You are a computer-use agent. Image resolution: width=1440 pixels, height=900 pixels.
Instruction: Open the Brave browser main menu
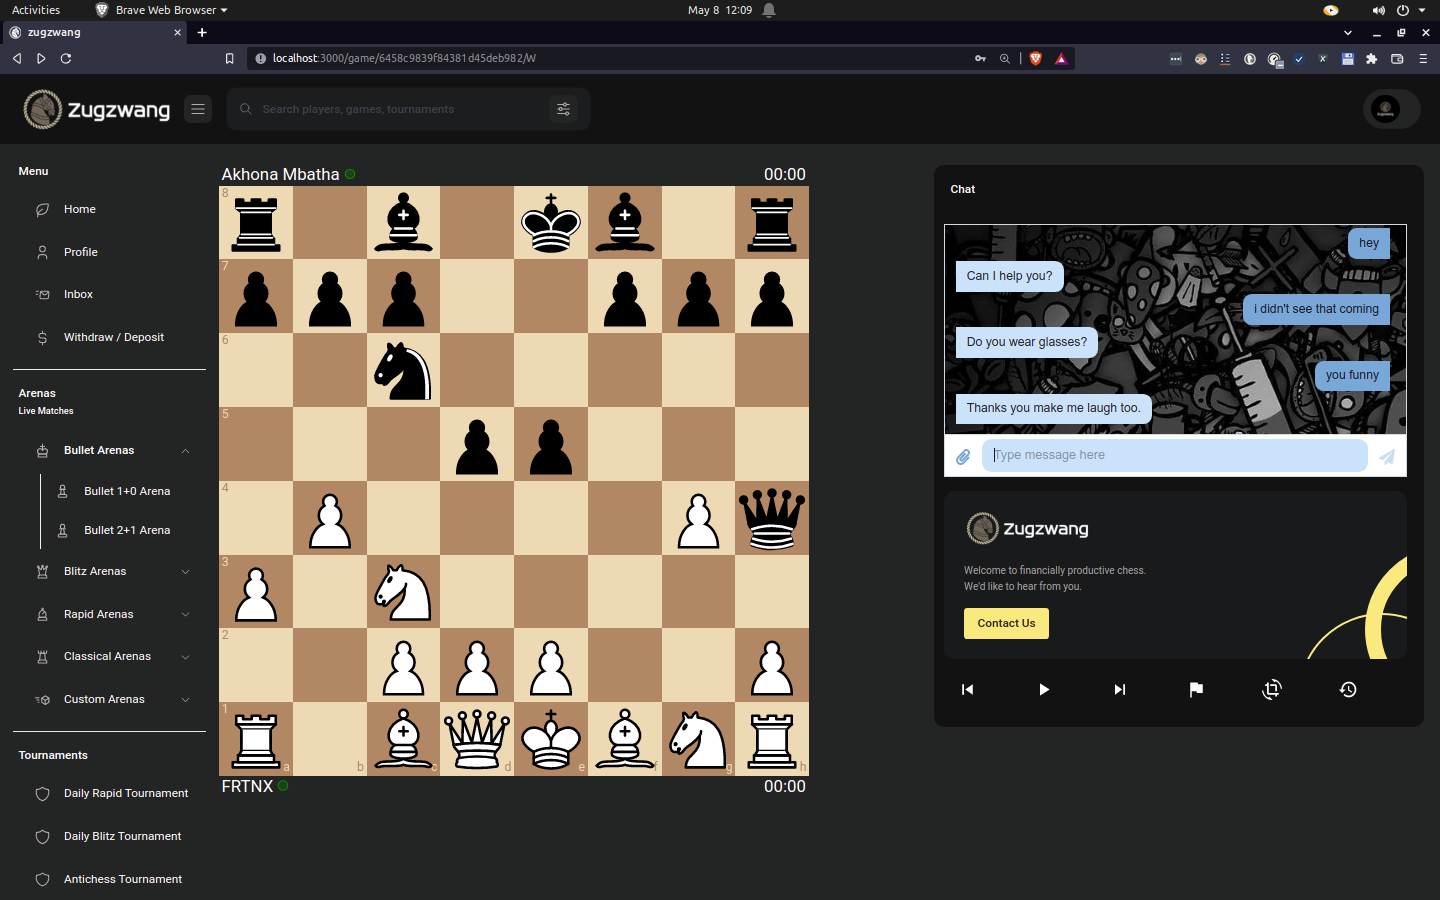[x=1423, y=58]
